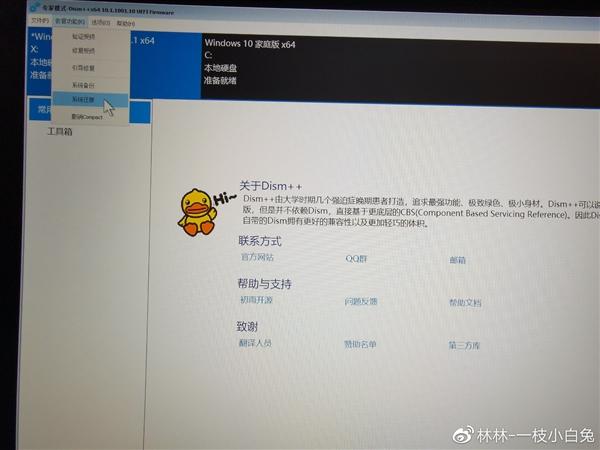Open the 问题反馈 link
This screenshot has width=600, height=450.
(361, 301)
